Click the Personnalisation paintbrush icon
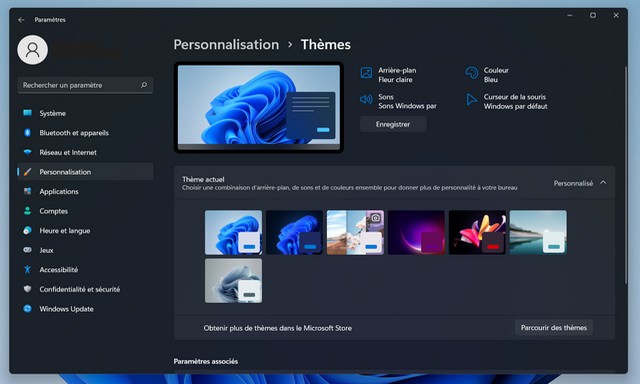This screenshot has width=640, height=384. [27, 172]
